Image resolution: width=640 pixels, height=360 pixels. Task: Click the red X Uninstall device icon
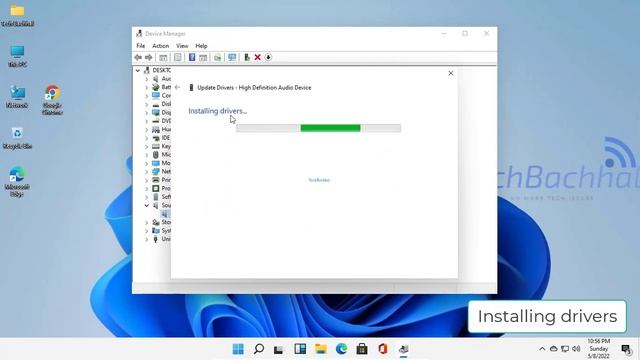[258, 58]
